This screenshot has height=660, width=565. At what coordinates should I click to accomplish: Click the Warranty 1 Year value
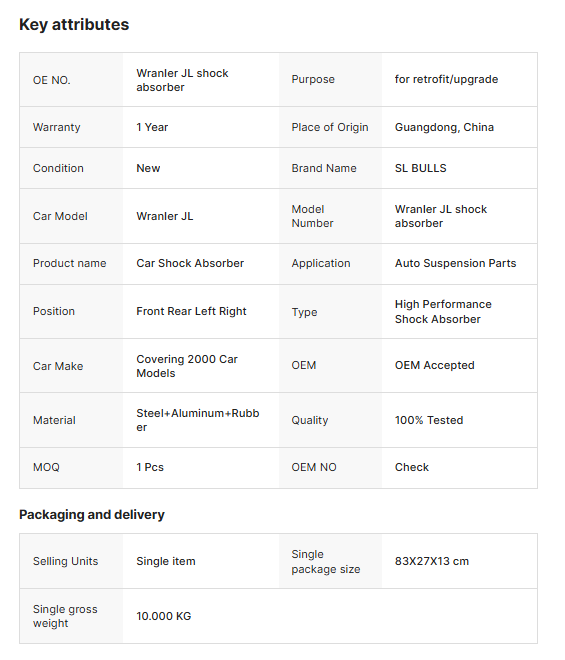point(152,127)
